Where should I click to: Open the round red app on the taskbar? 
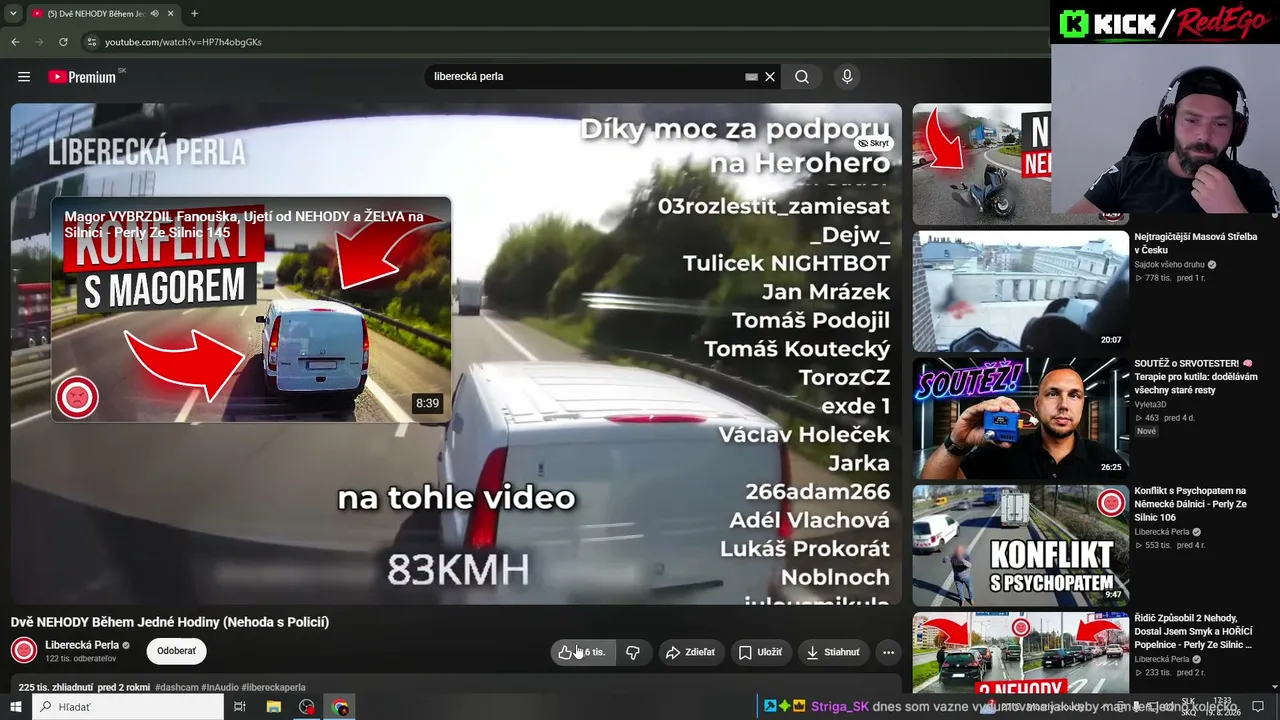307,707
